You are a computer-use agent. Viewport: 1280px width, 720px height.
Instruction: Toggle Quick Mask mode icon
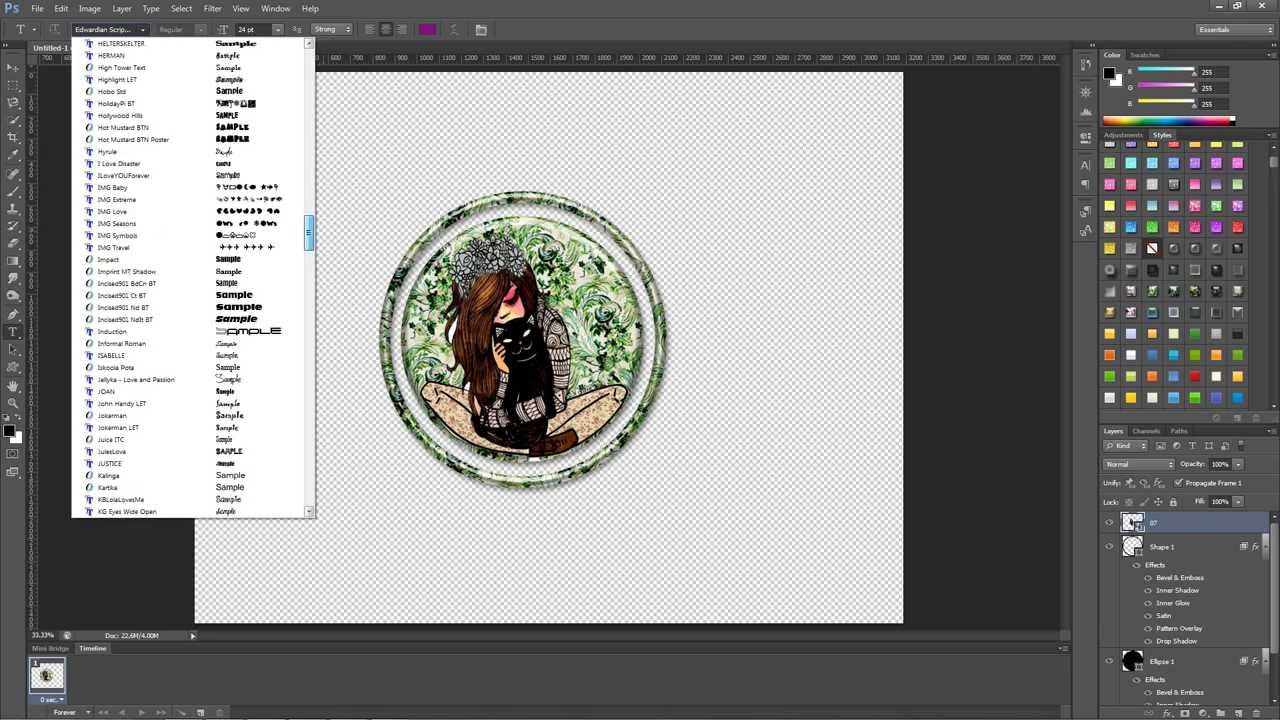(13, 454)
